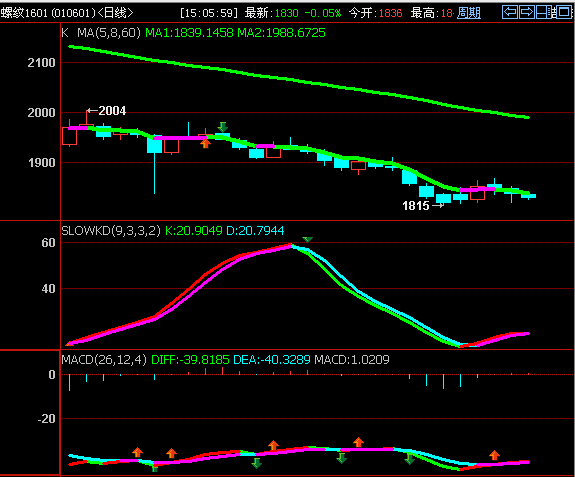Click the orange buy arrow on candlestick chart
This screenshot has height=477, width=575.
click(x=205, y=143)
